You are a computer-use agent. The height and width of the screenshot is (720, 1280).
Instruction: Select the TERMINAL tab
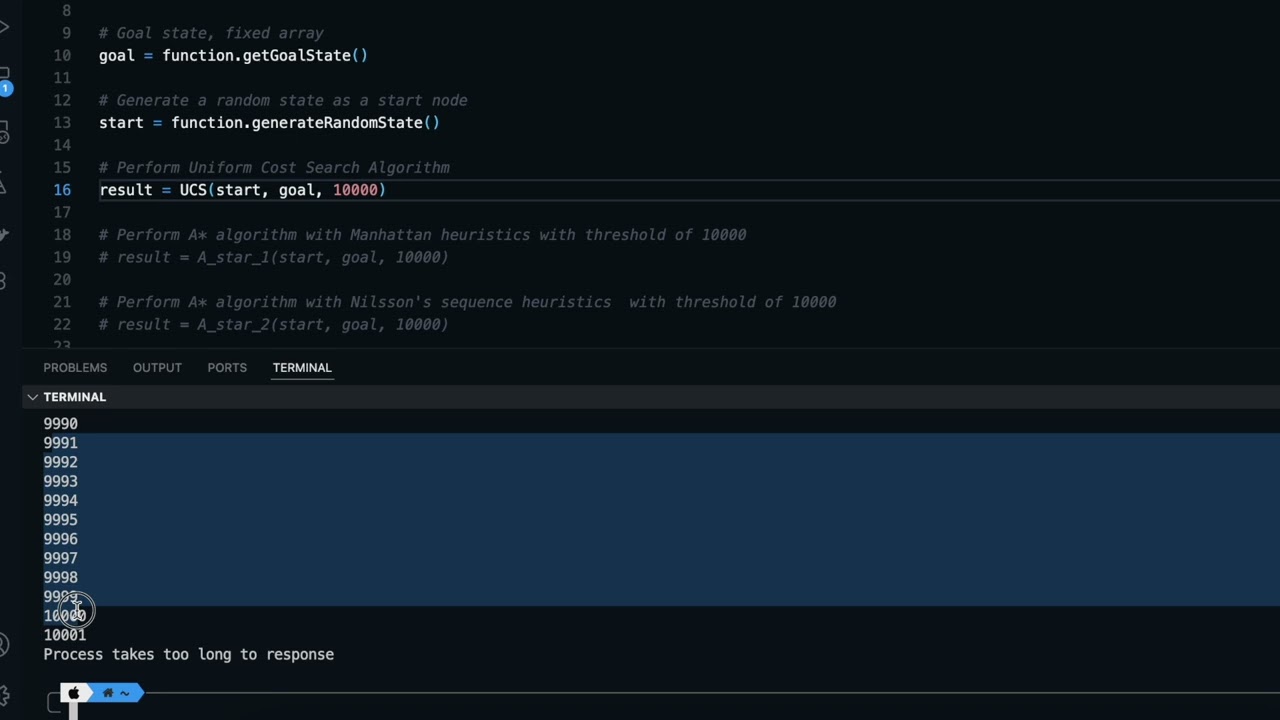coord(302,368)
